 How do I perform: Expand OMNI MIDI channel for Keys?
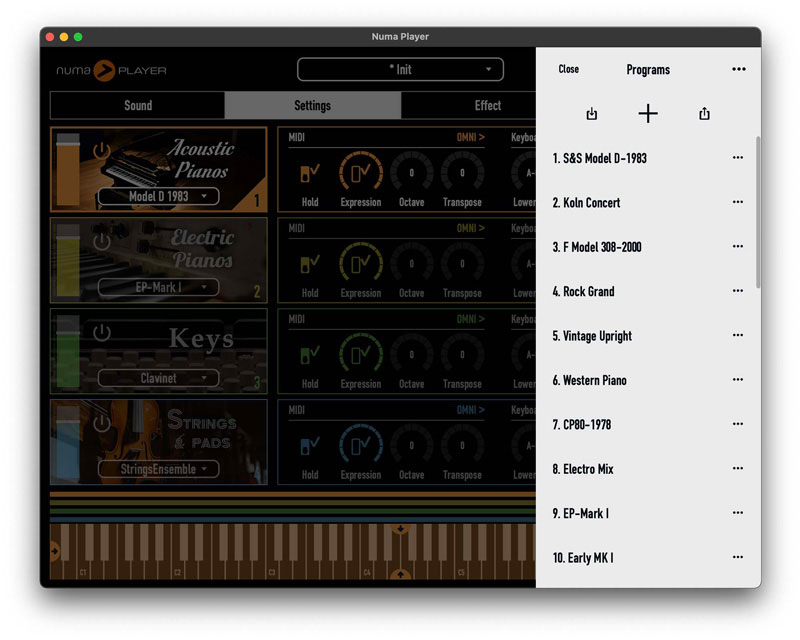470,319
